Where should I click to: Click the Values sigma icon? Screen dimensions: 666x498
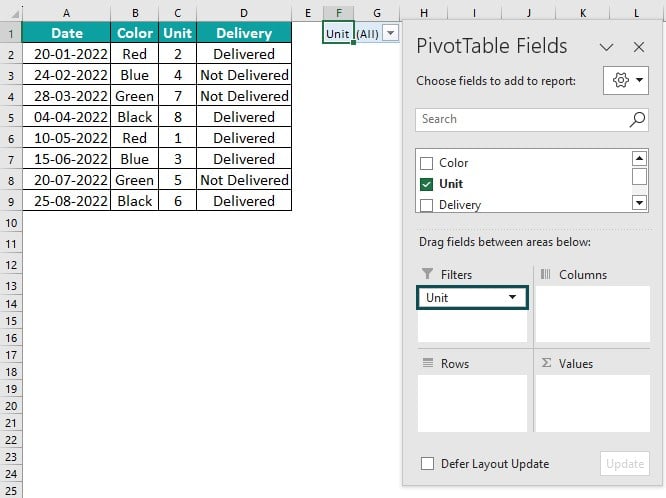(x=546, y=362)
